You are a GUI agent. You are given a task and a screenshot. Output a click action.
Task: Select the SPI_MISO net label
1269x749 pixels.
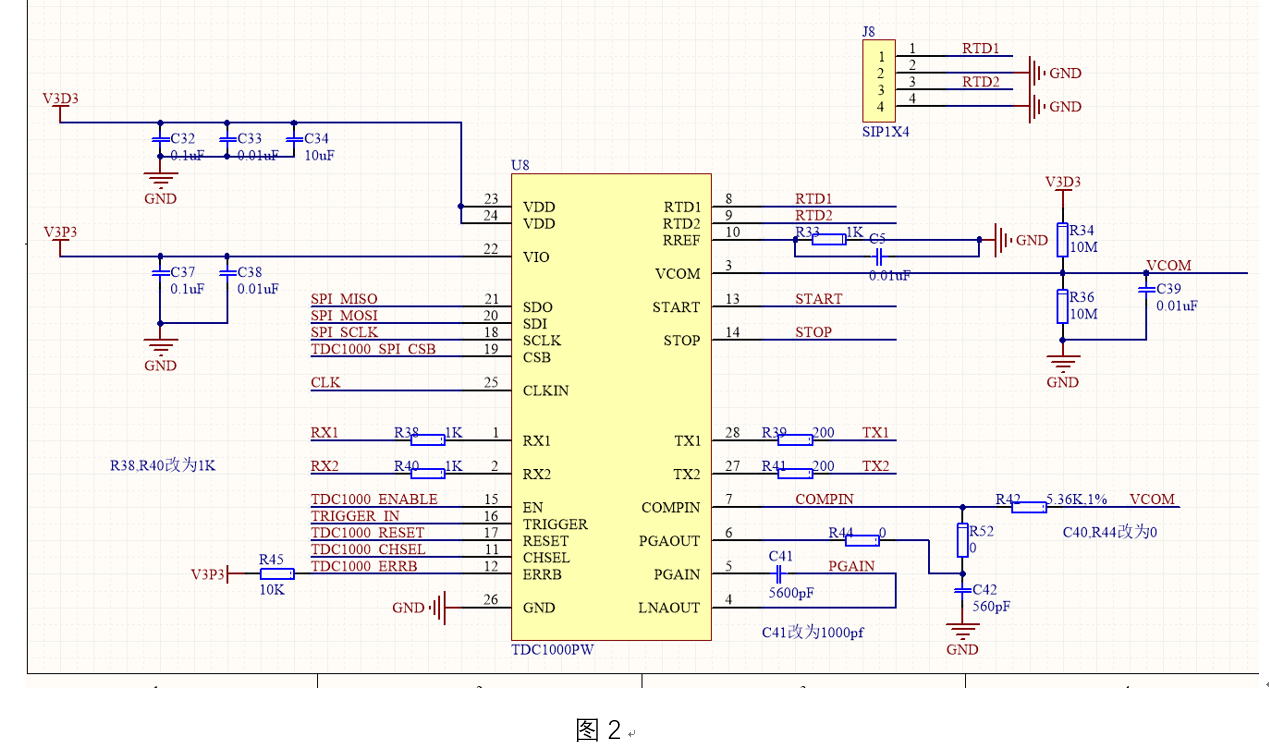[344, 299]
